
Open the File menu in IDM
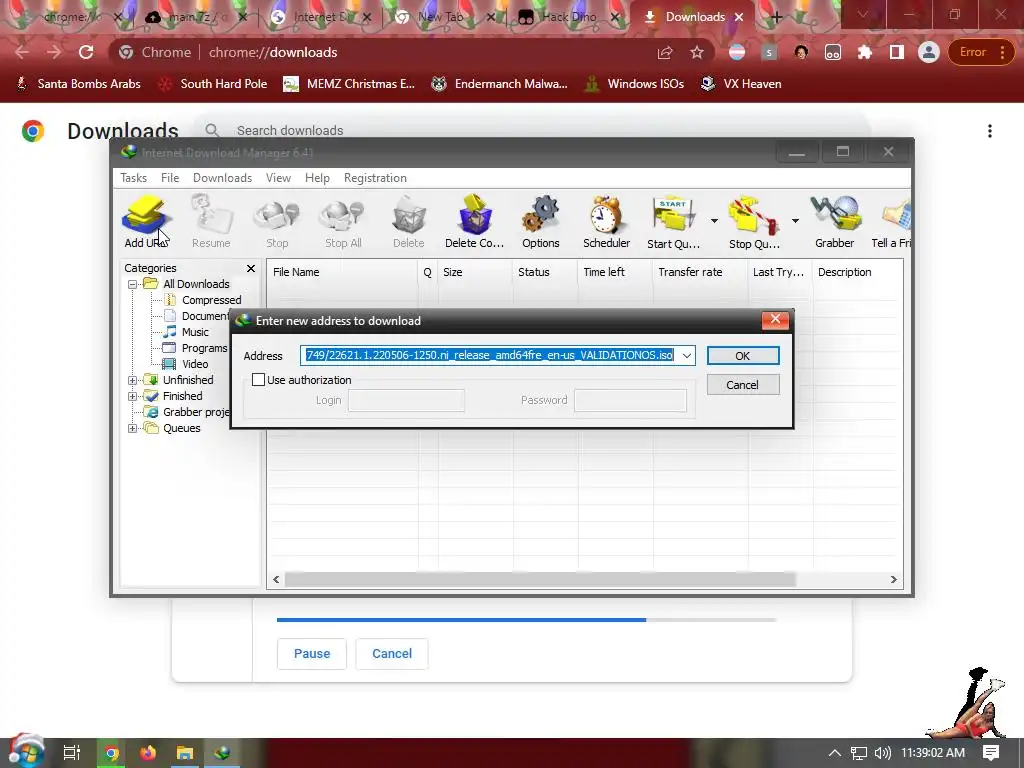click(170, 178)
